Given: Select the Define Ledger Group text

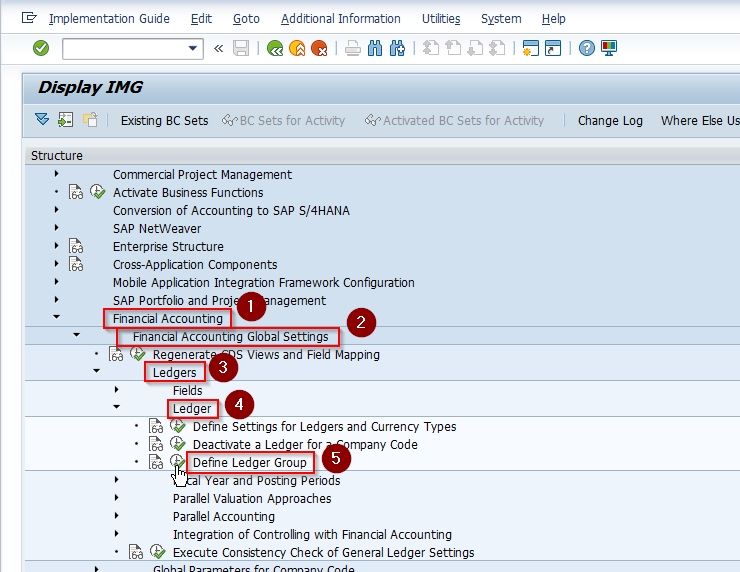Looking at the screenshot, I should pyautogui.click(x=250, y=463).
